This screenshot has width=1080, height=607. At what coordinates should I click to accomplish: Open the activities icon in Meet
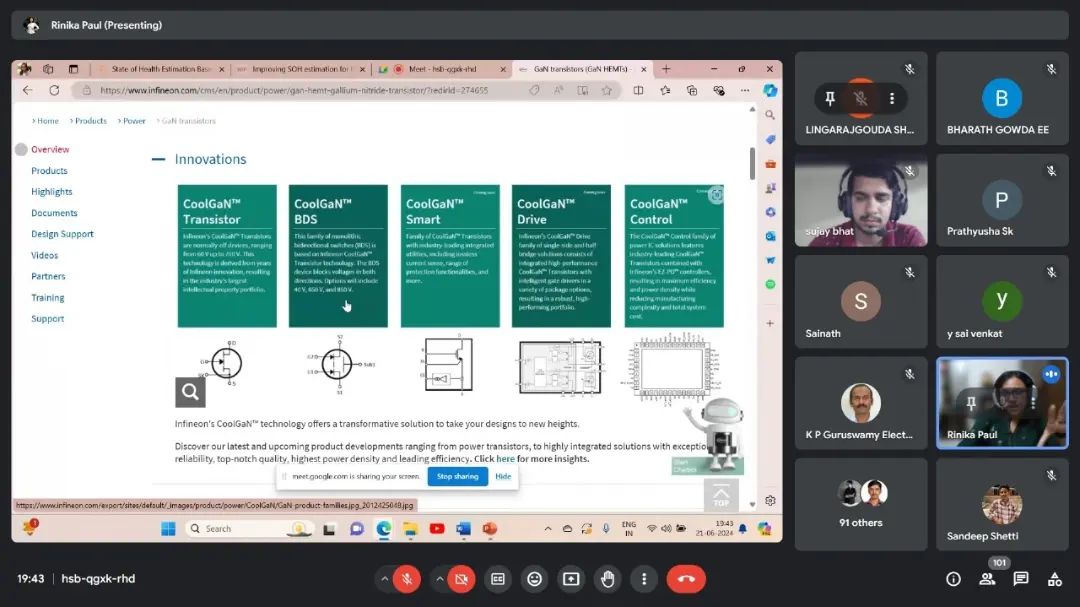tap(1055, 579)
